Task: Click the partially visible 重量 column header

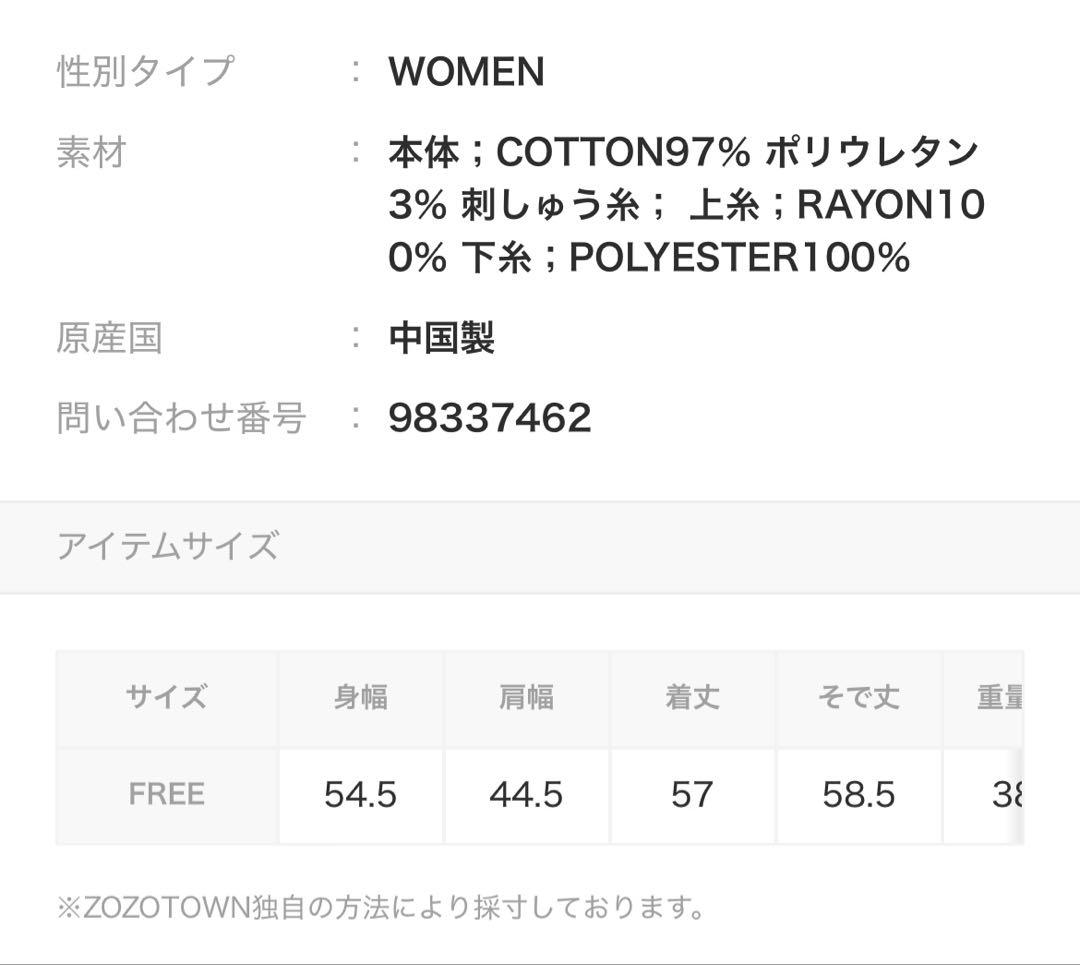Action: tap(999, 697)
